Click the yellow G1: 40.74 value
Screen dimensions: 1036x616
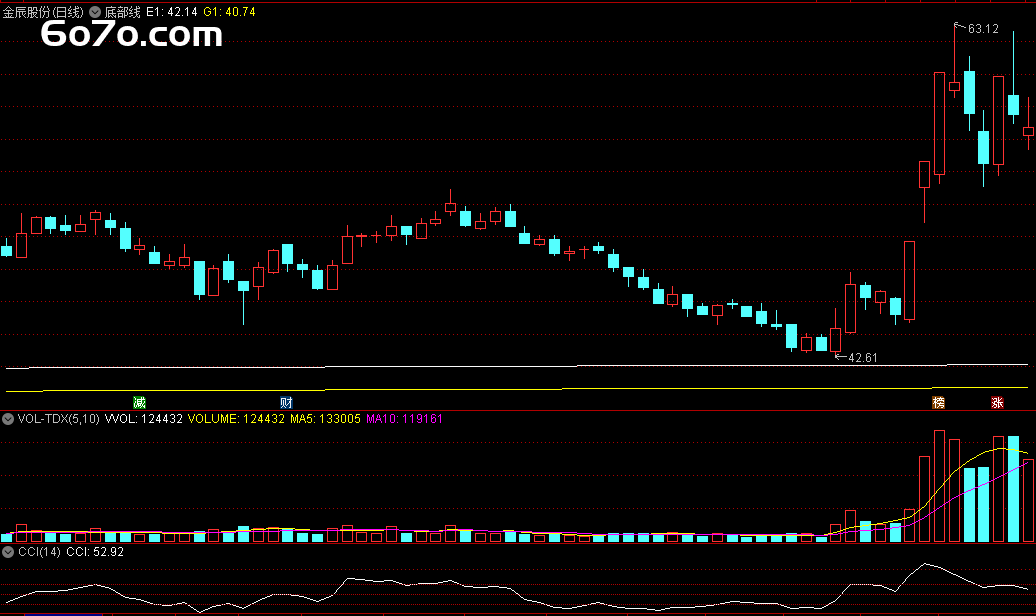[x=229, y=12]
